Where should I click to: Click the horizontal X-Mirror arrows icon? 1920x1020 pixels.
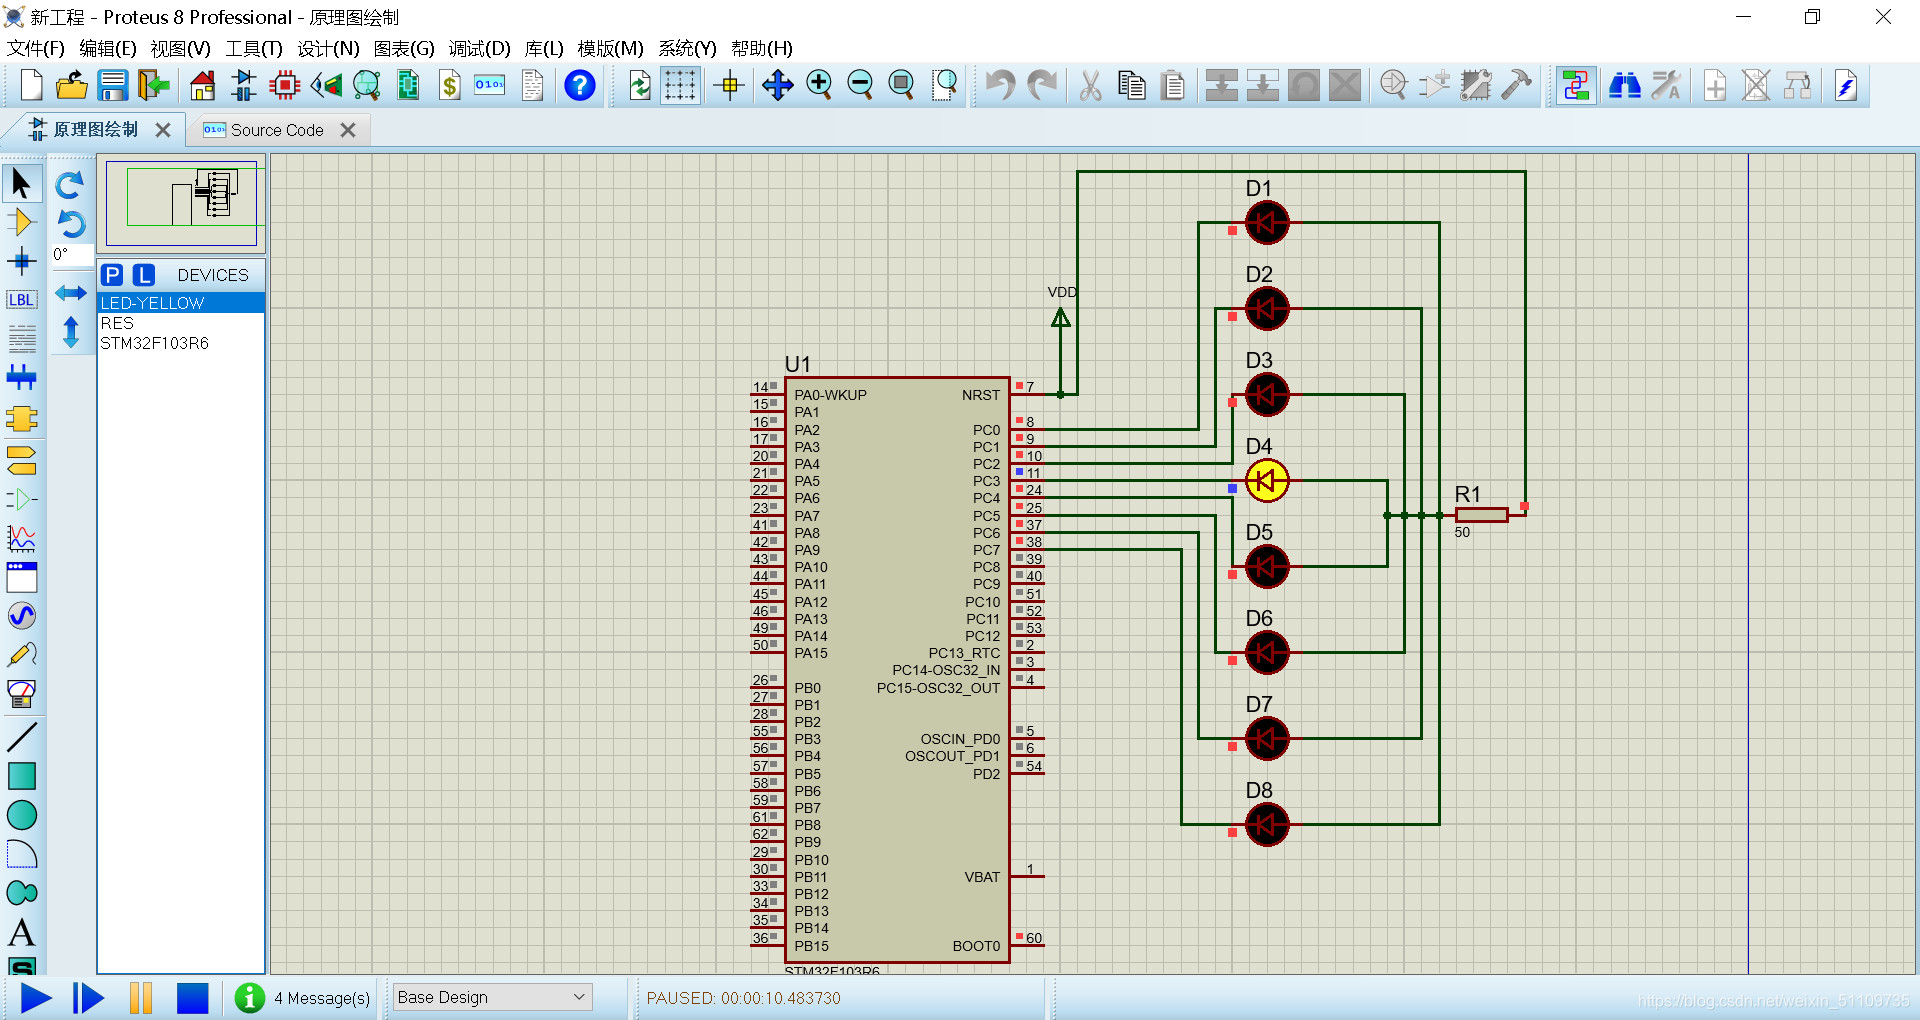point(70,293)
